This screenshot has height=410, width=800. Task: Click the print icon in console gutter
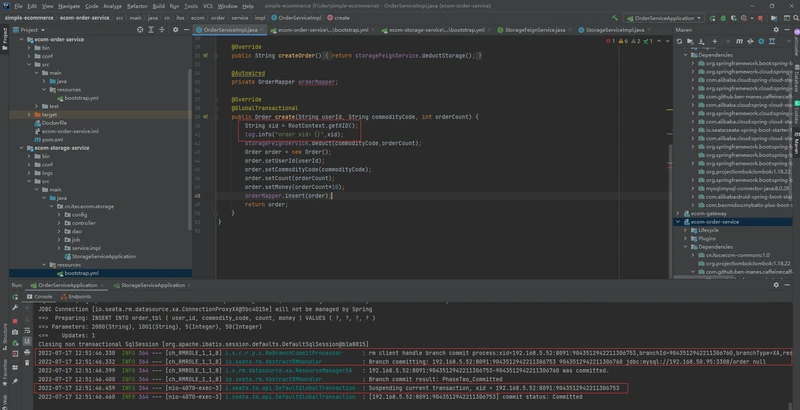pyautogui.click(x=27, y=352)
